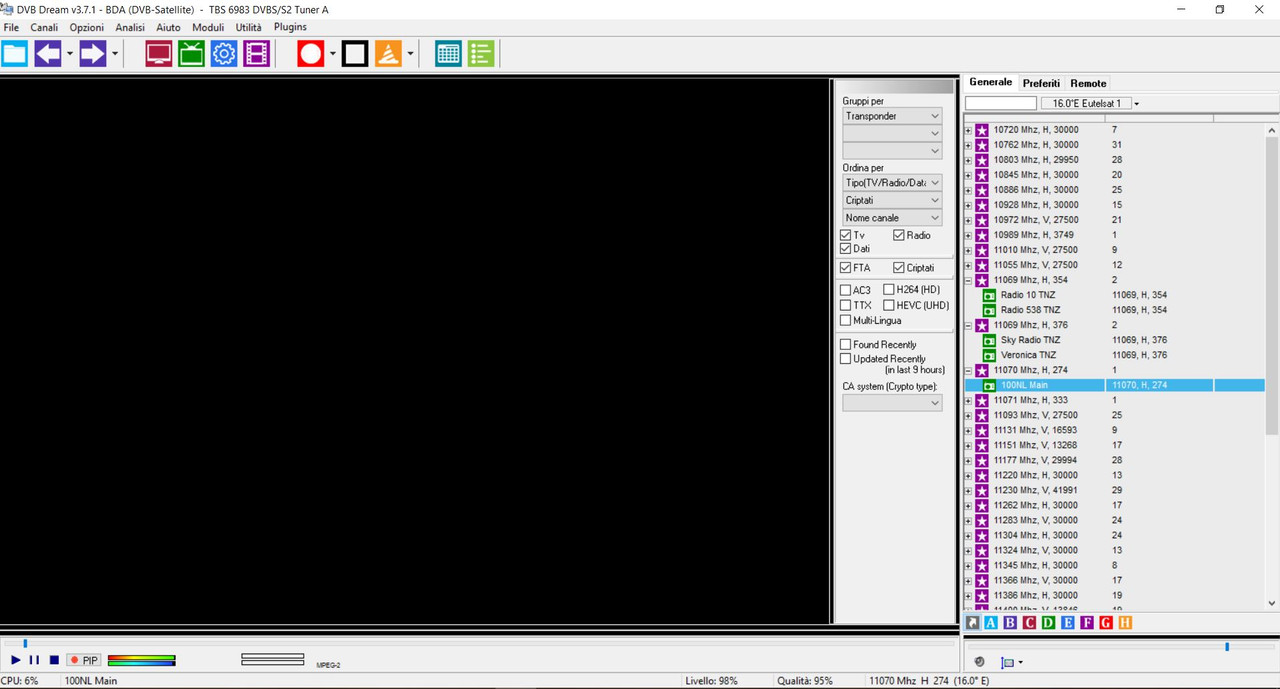Open the Tipo(TV/Radio/Dati) sort dropdown

click(x=892, y=183)
